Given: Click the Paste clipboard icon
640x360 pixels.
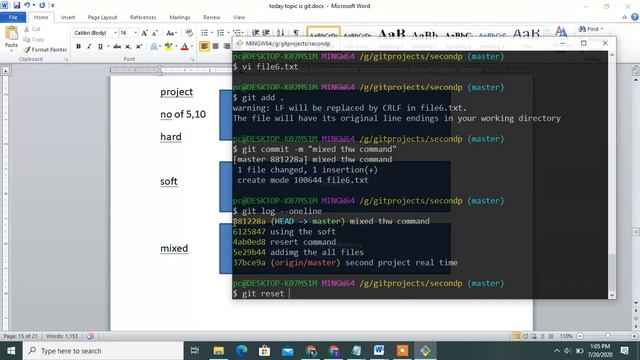Looking at the screenshot, I should coord(11,33).
